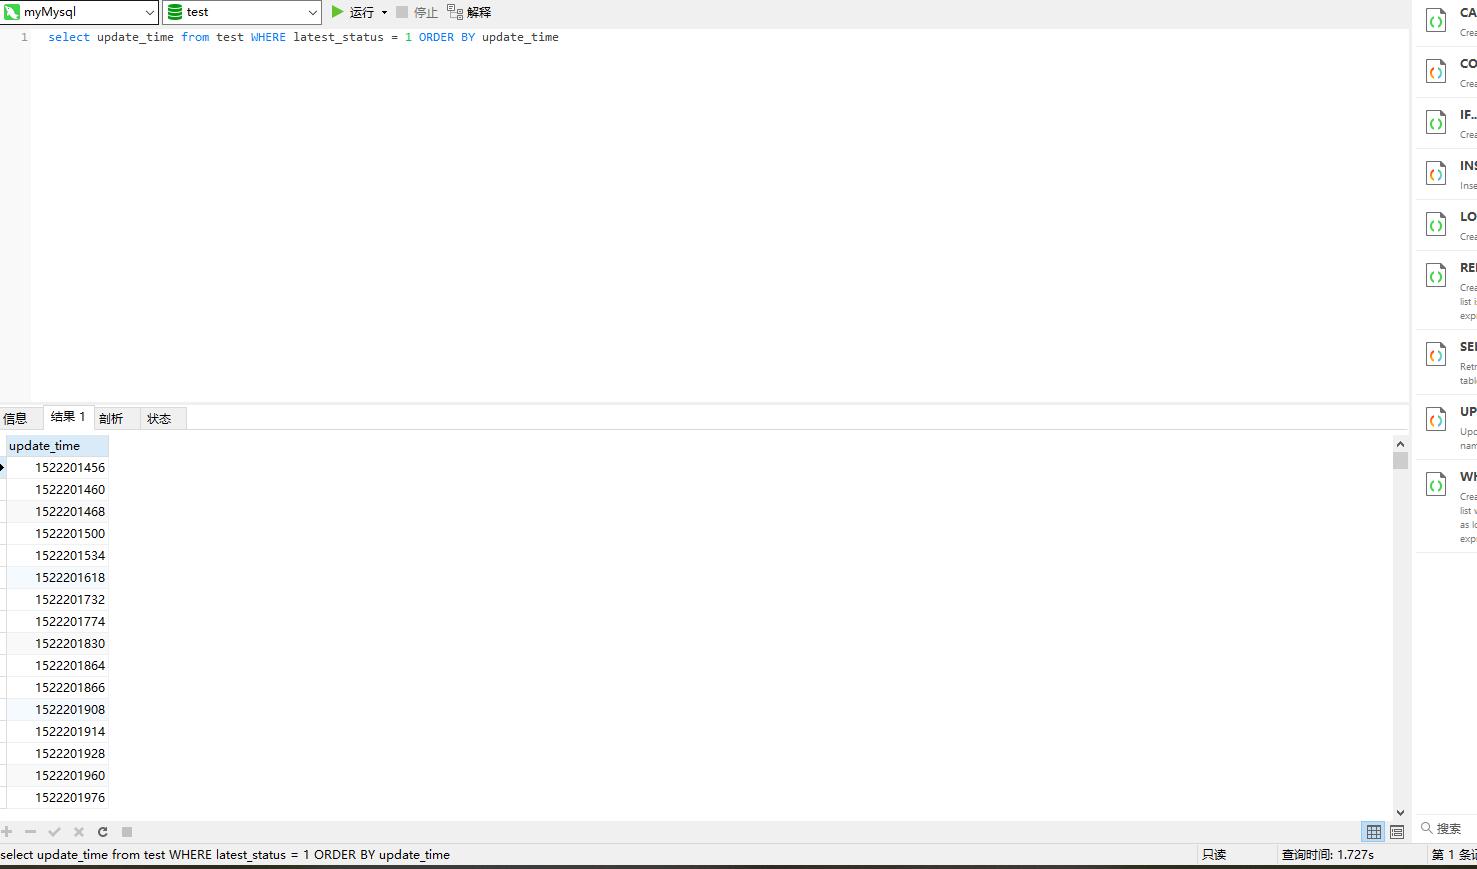Select the cell 1522201500
This screenshot has width=1477, height=869.
click(57, 534)
